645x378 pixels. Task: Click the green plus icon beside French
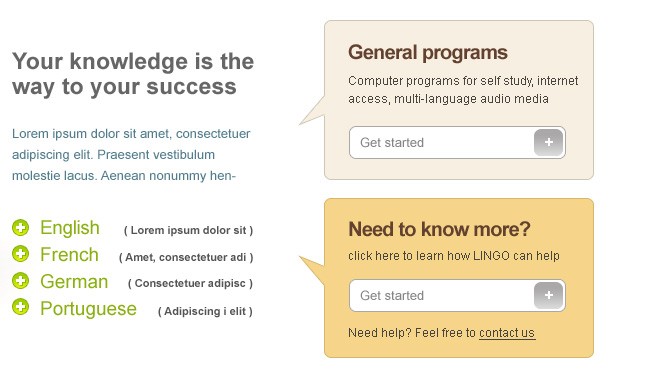[x=21, y=254]
